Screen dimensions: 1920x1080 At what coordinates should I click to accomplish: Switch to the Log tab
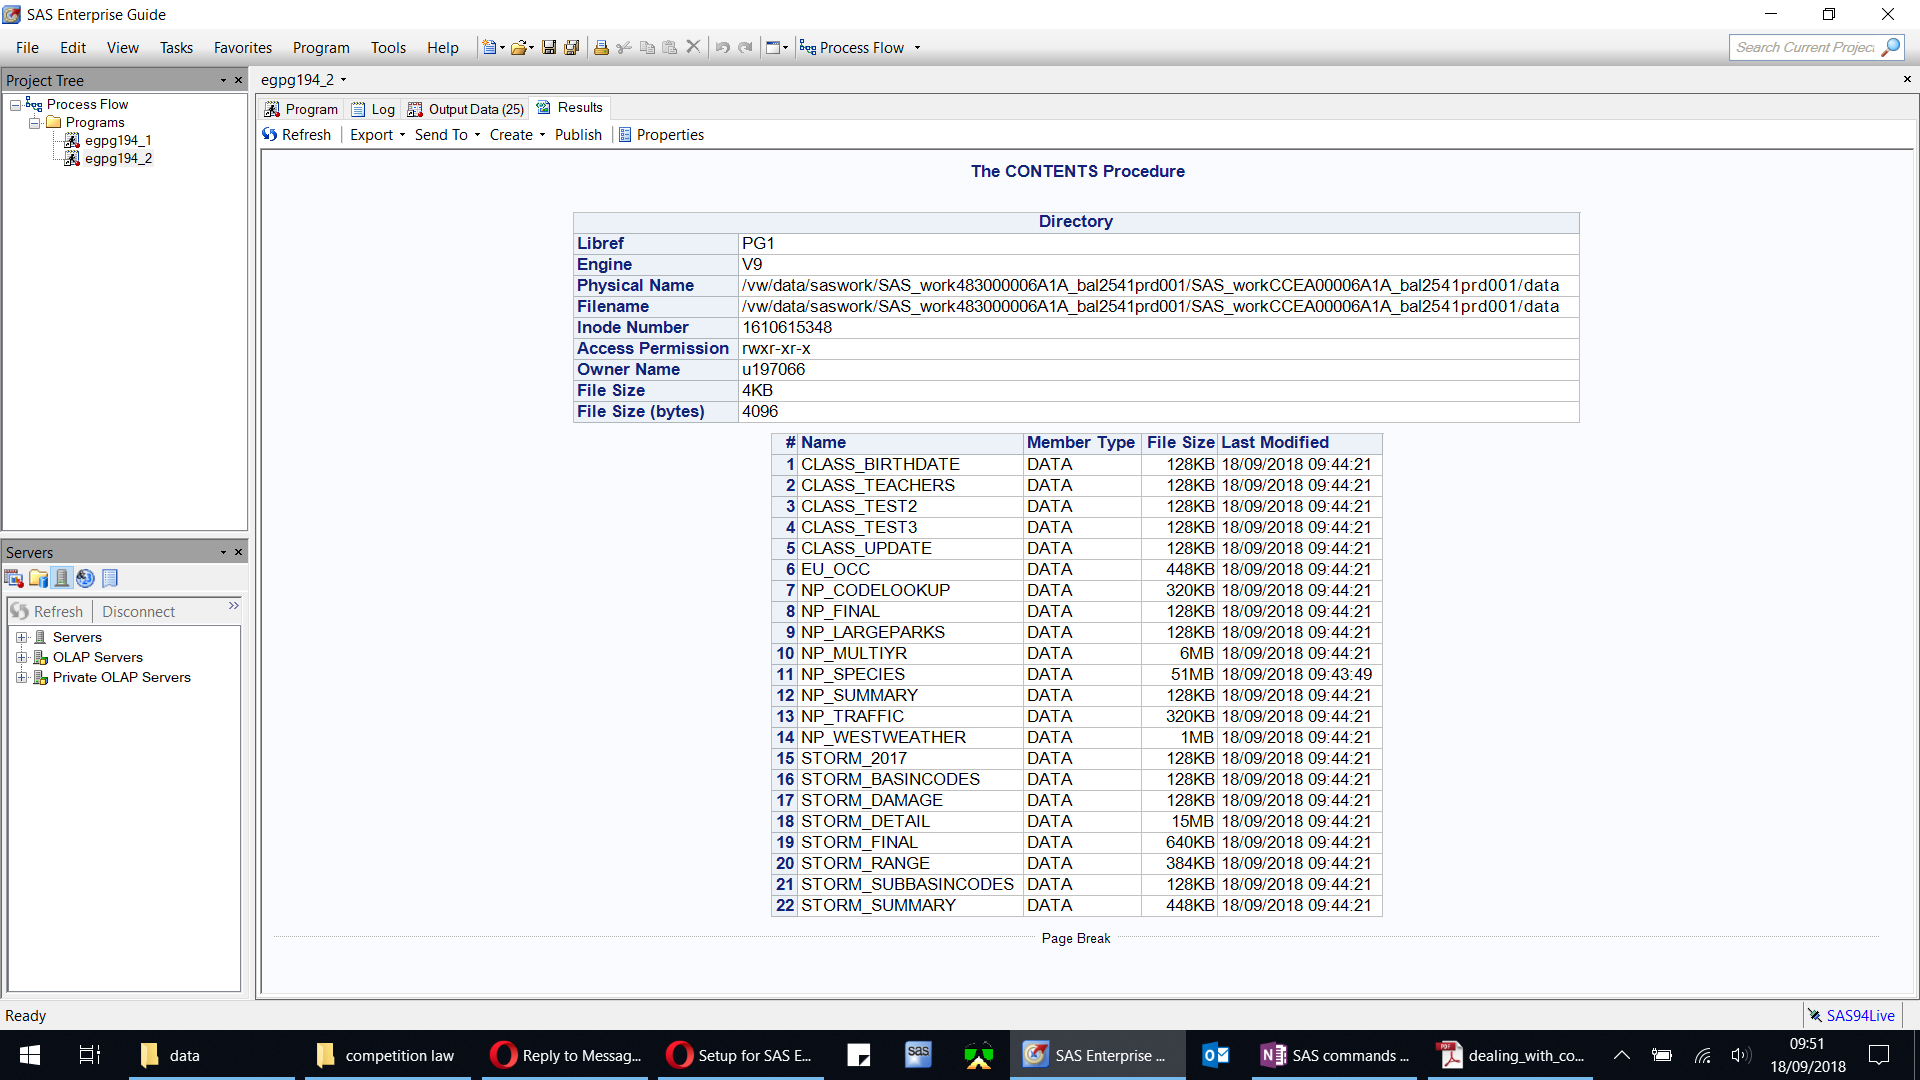pos(372,108)
